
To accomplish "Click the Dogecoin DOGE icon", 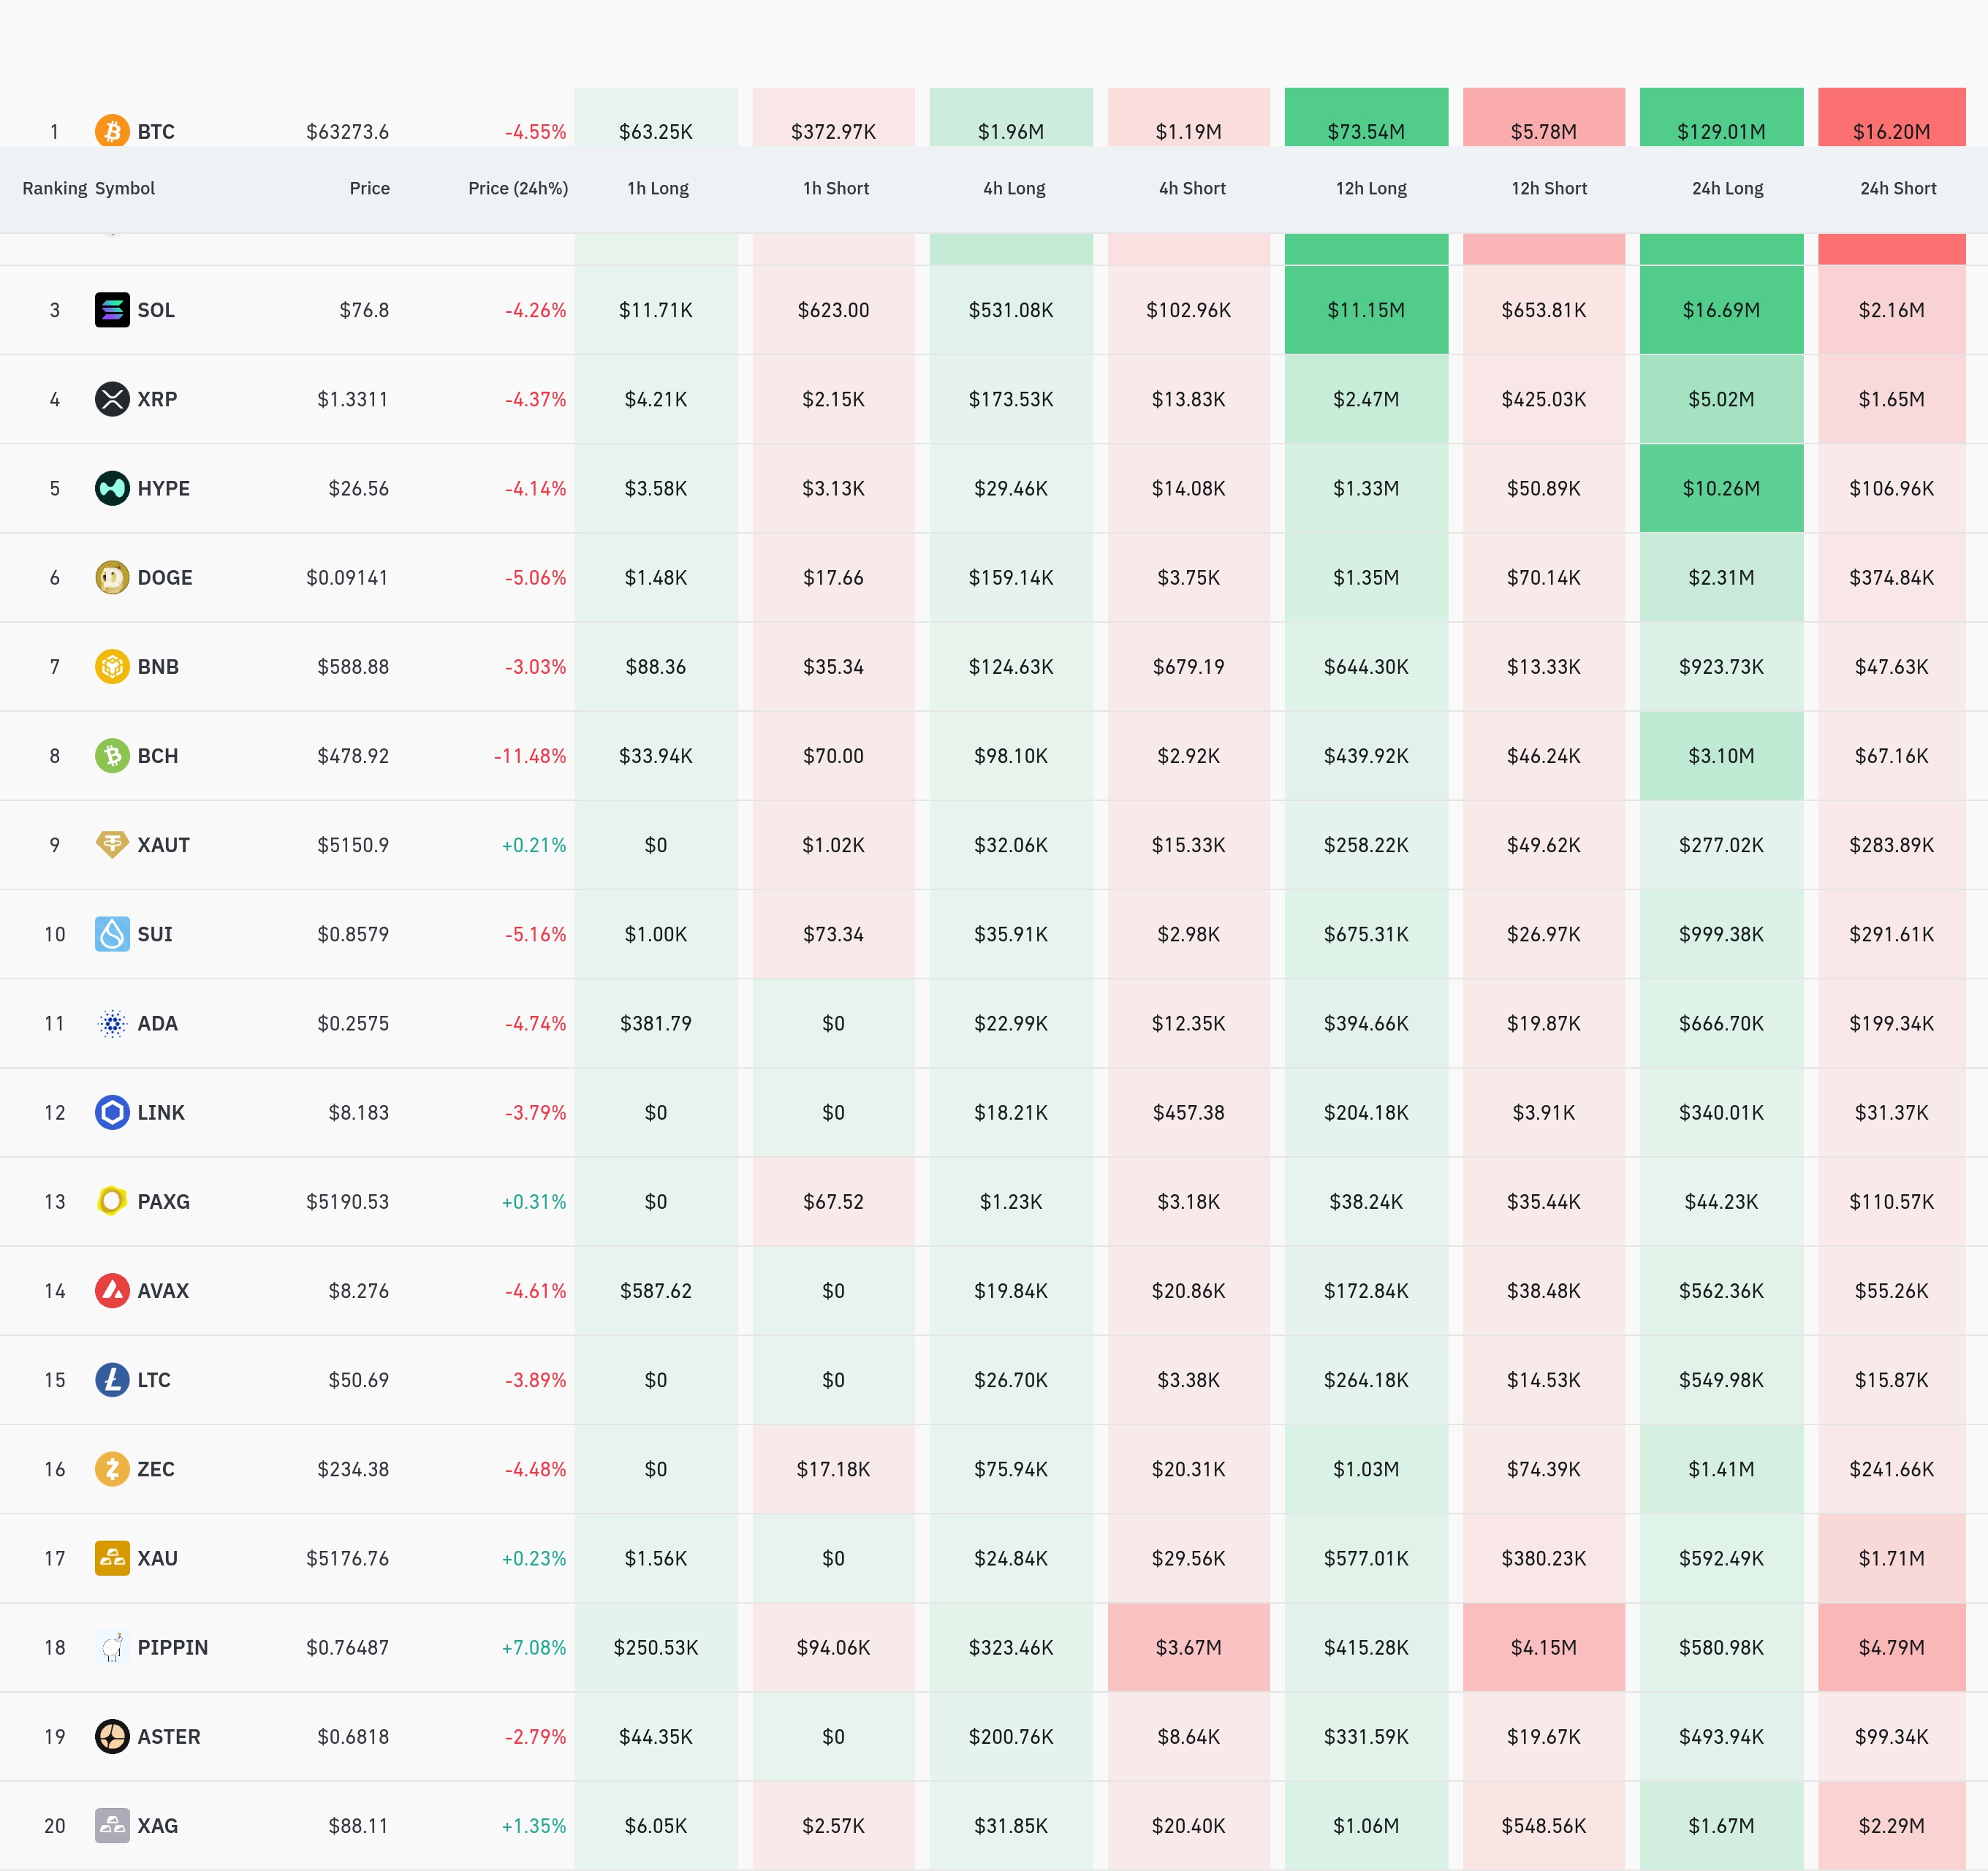I will click(112, 577).
